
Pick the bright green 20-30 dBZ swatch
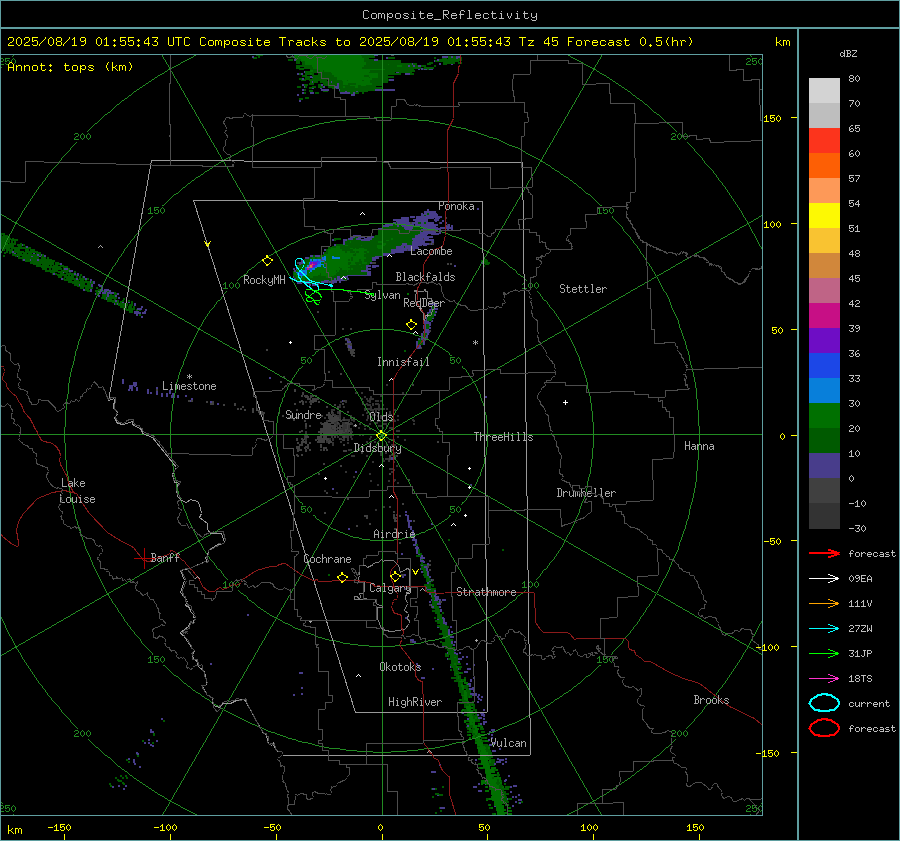click(x=824, y=416)
